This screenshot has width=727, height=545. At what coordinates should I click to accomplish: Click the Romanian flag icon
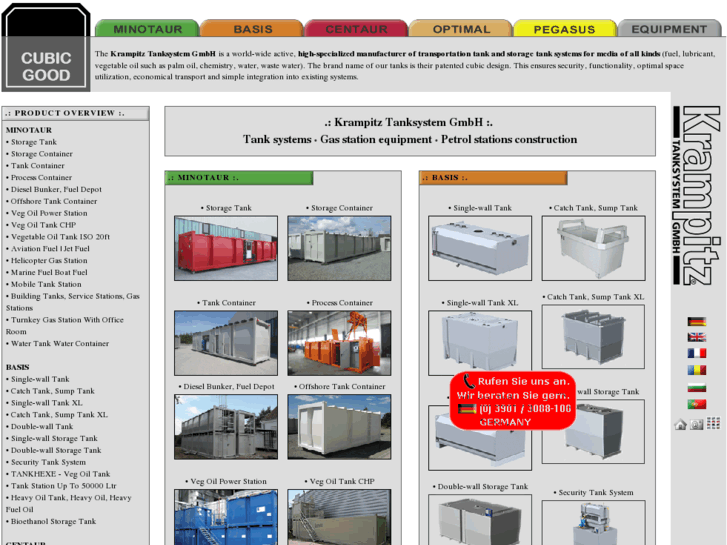click(696, 370)
